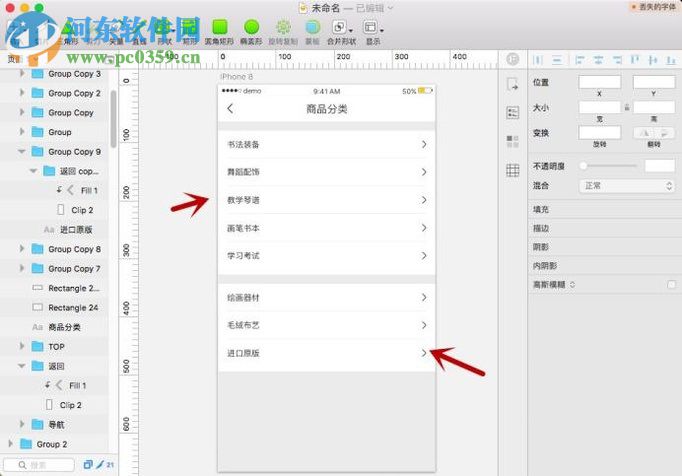Screen dimensions: 682x476
Task: Click the lock icon between width and height
Action: pos(627,107)
